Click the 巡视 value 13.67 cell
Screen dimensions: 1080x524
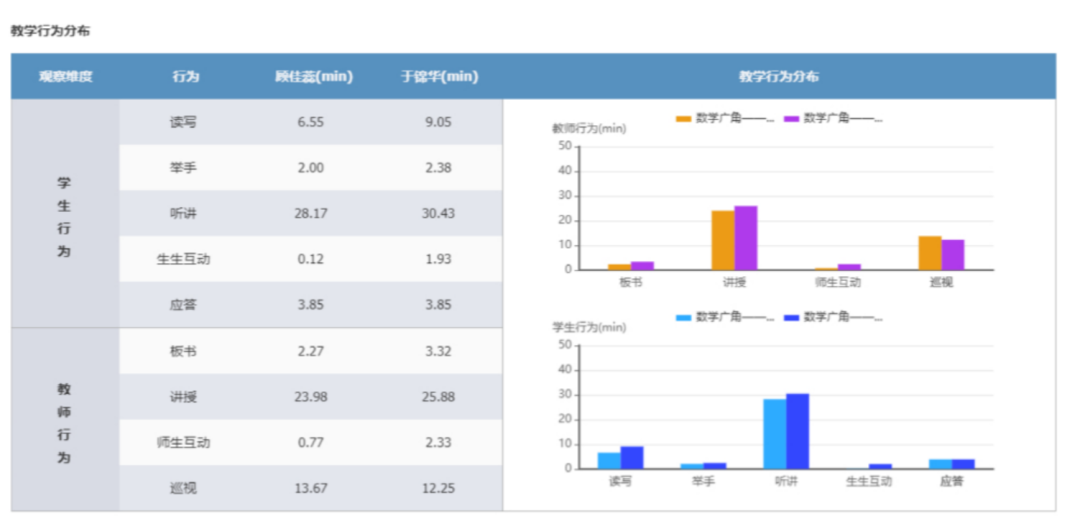point(311,488)
